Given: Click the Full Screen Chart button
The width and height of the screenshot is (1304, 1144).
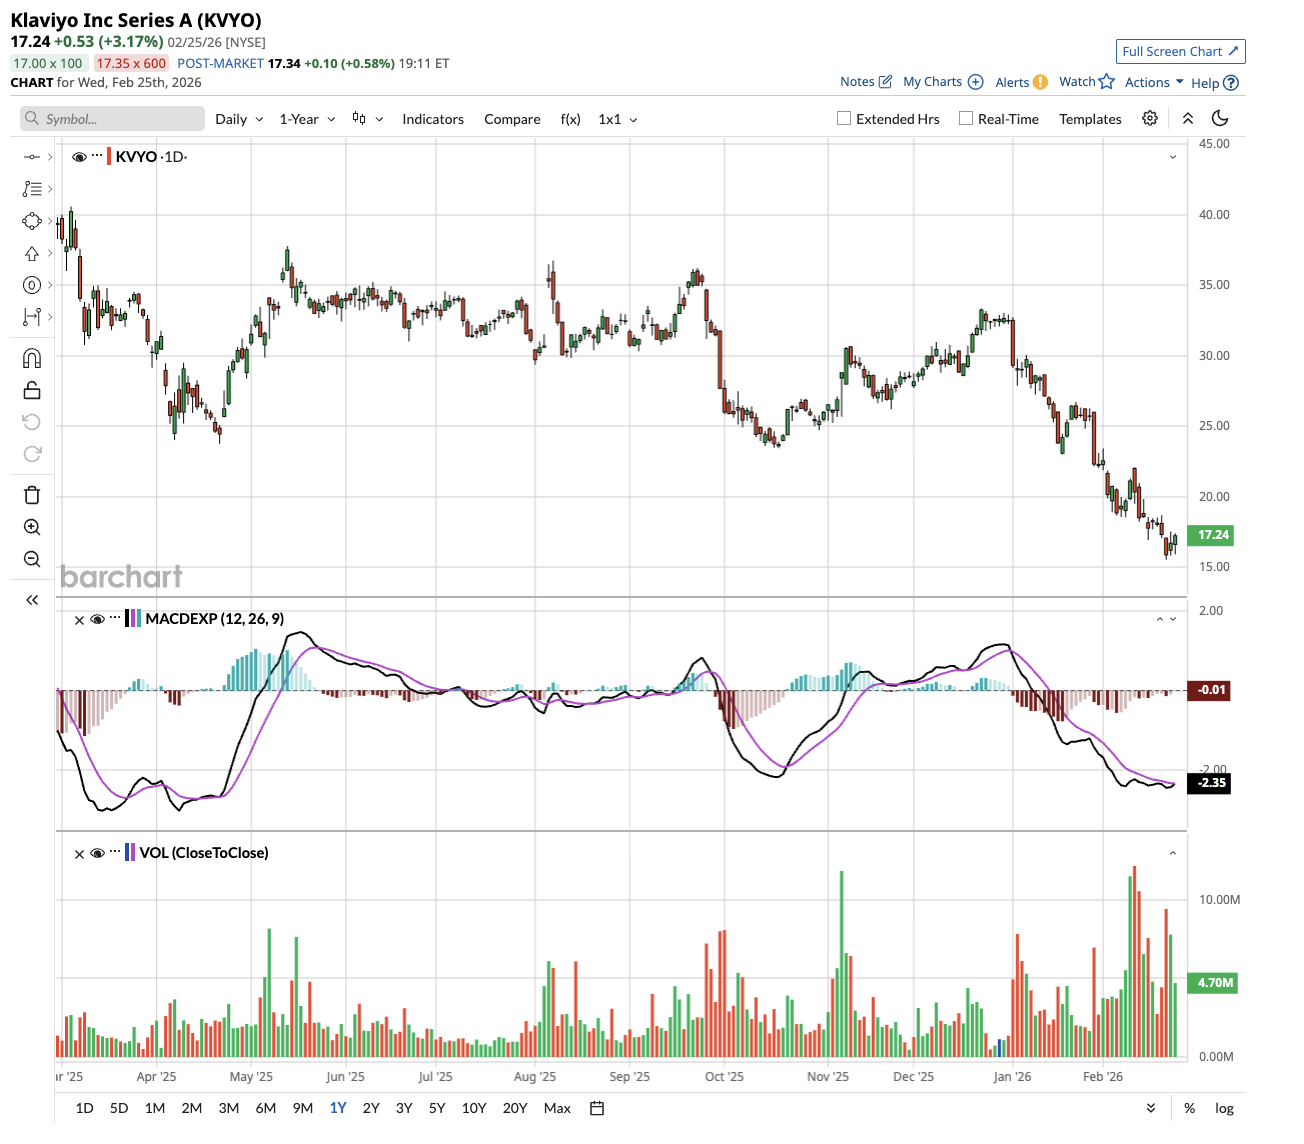Looking at the screenshot, I should click(x=1181, y=51).
